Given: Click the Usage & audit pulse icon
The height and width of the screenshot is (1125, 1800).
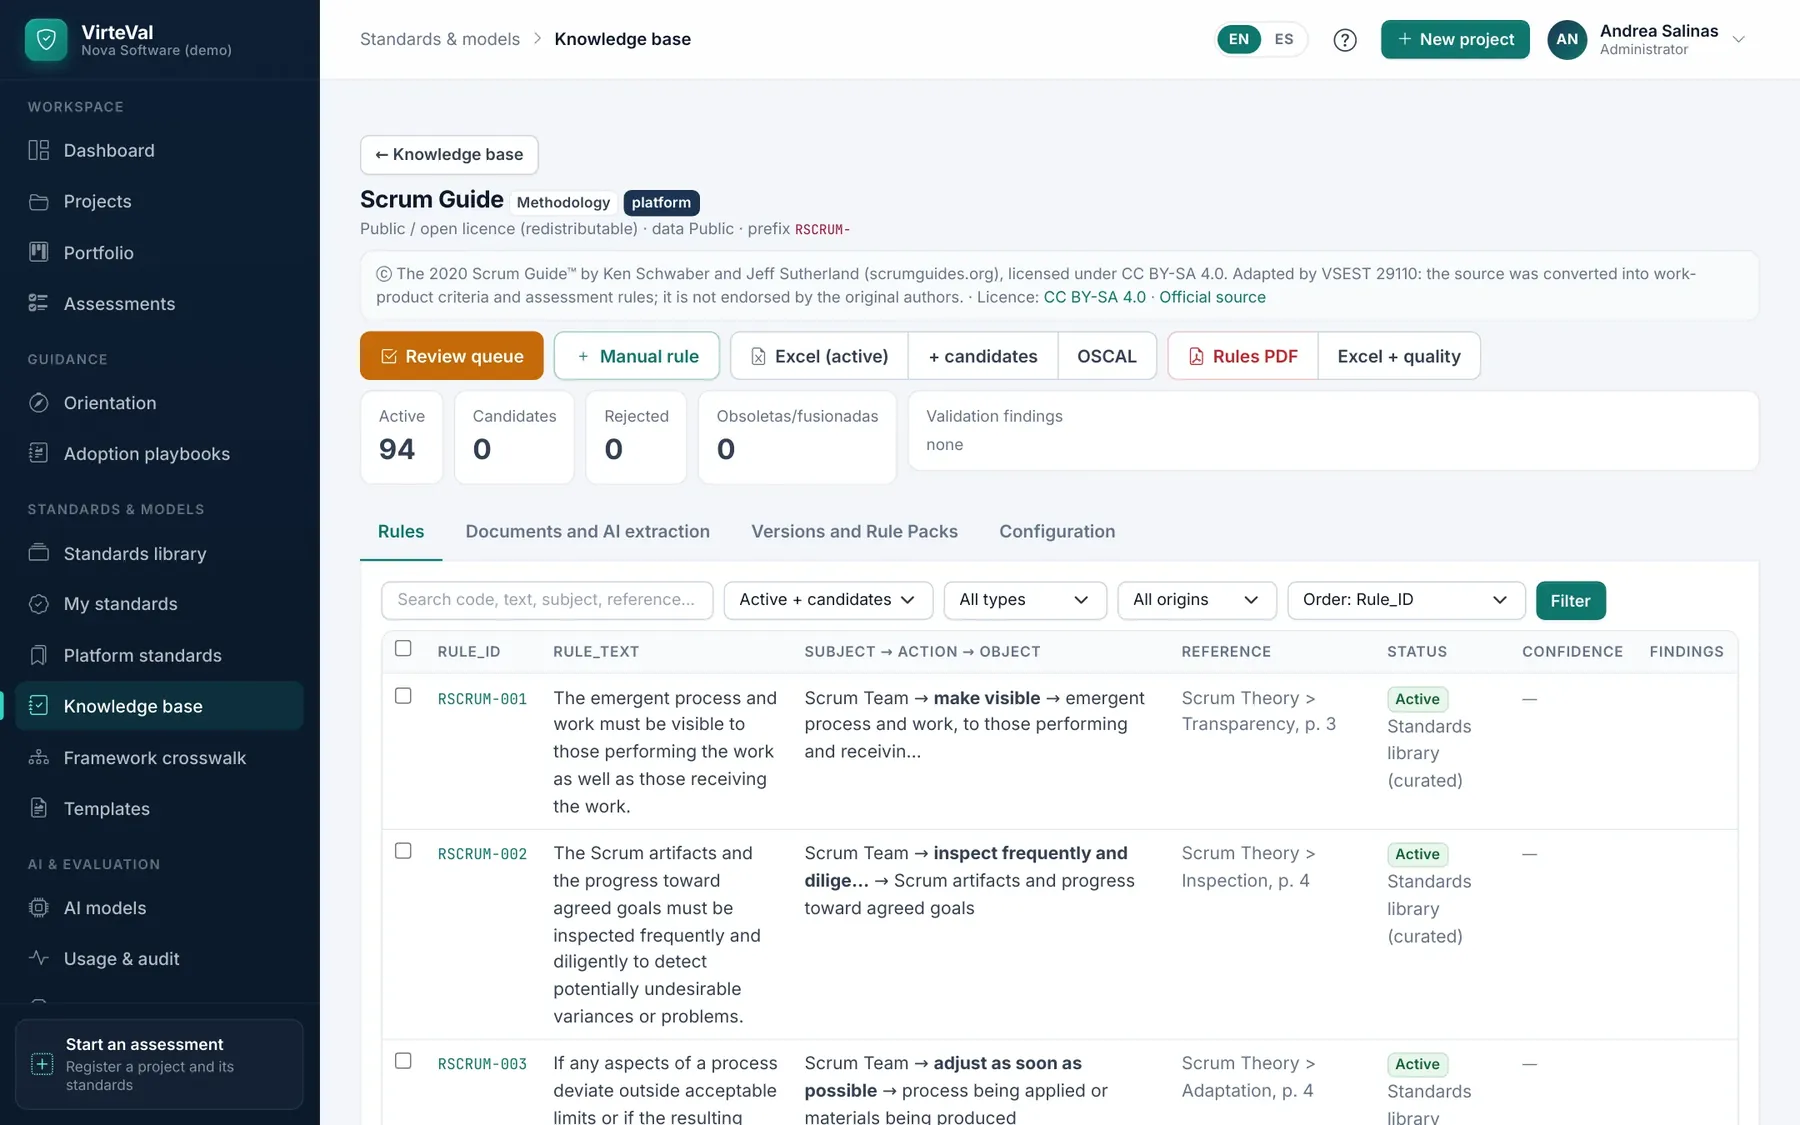Looking at the screenshot, I should pos(39,958).
